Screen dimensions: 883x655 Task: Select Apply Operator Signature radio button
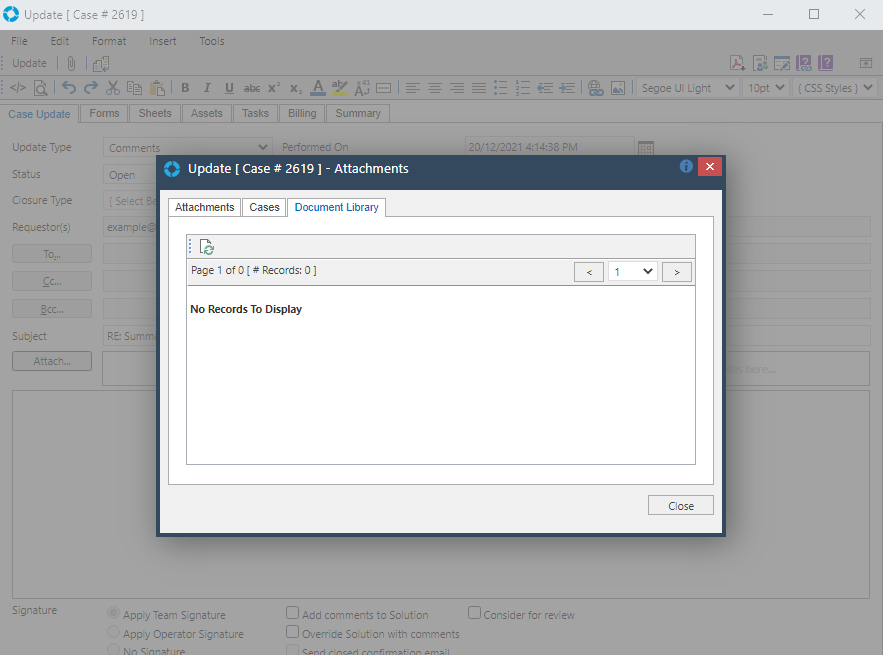click(x=113, y=633)
